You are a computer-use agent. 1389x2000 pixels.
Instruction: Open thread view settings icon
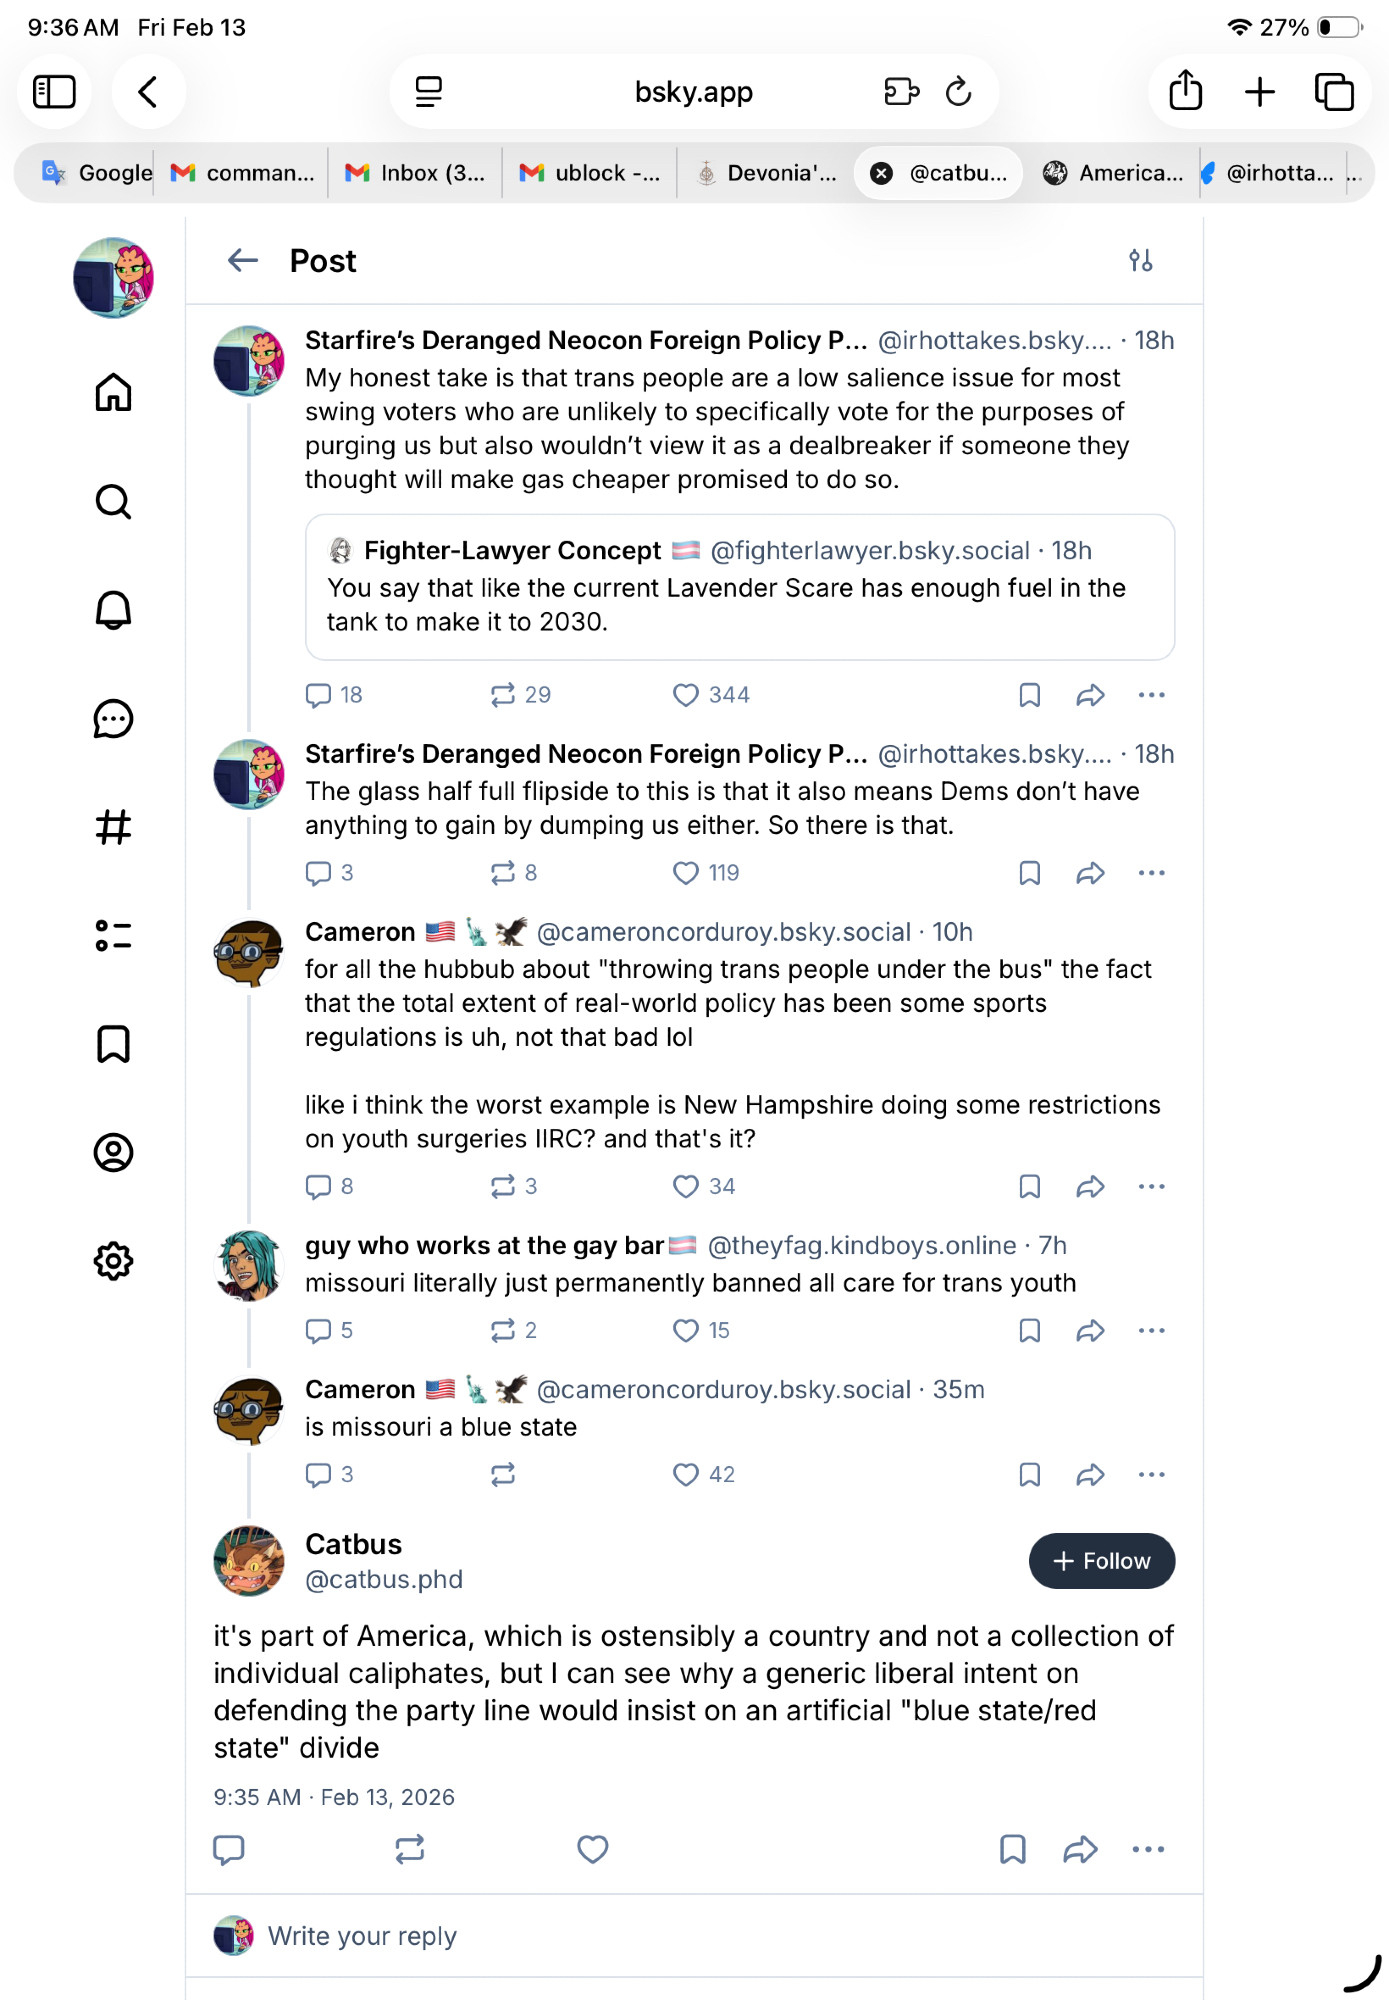click(1140, 261)
